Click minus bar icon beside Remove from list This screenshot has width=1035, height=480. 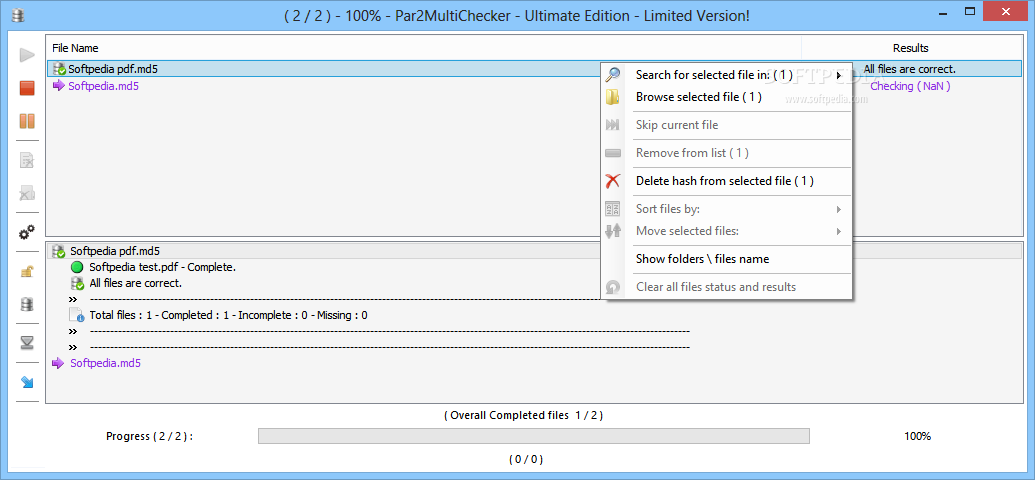point(613,153)
